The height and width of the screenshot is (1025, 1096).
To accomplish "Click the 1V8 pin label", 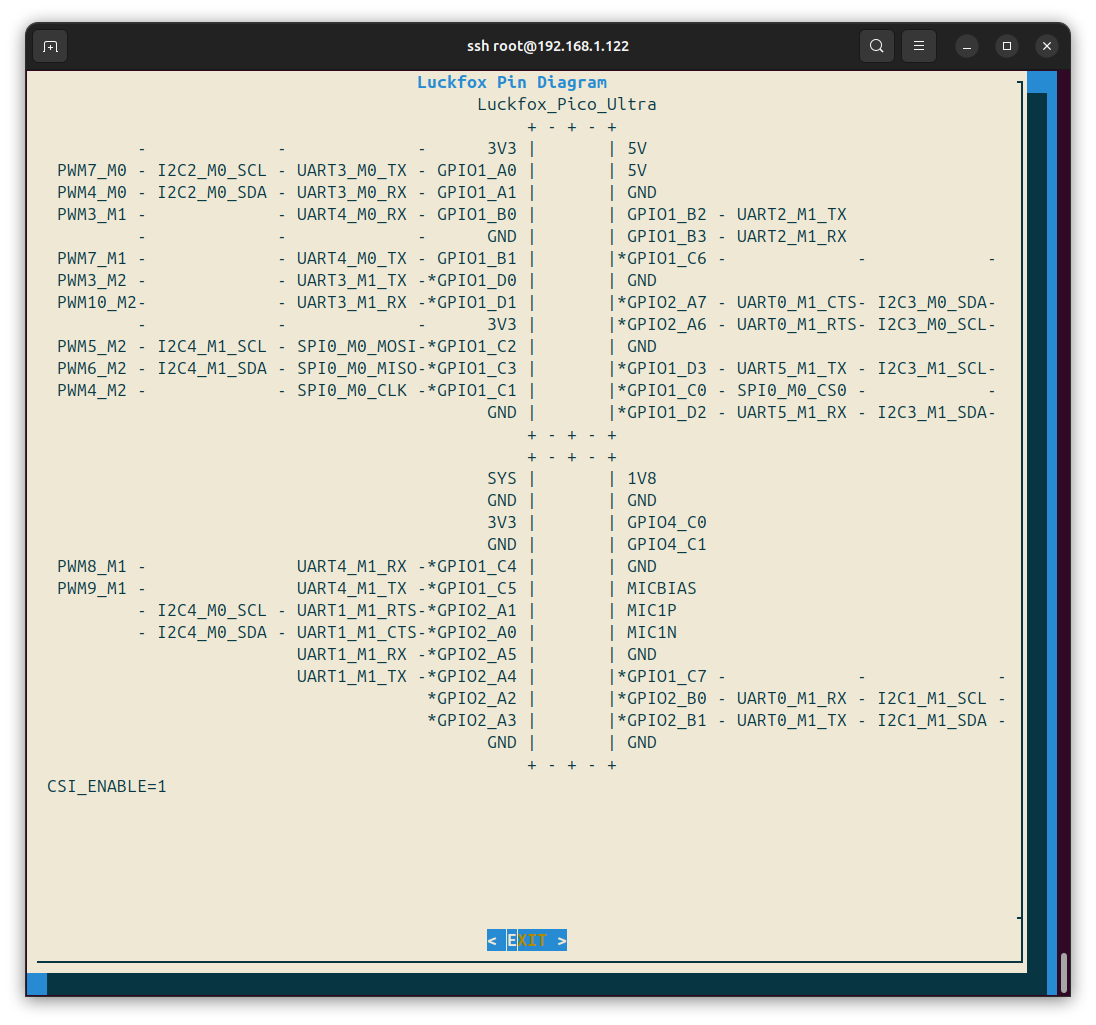I will coord(642,479).
